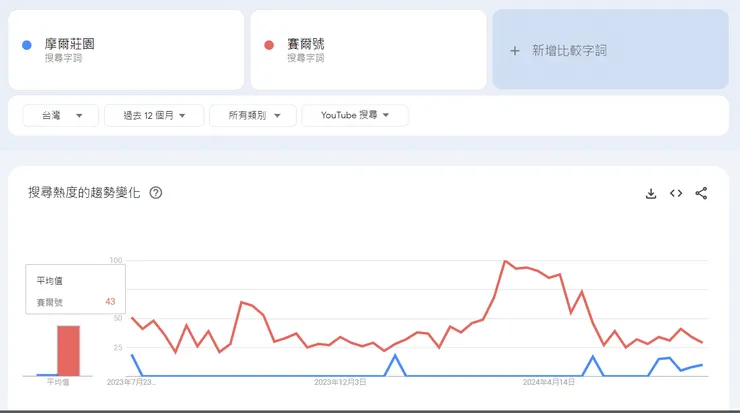This screenshot has height=413, width=740.
Task: Click the 2023年12月3日 date label on axis
Action: point(340,382)
